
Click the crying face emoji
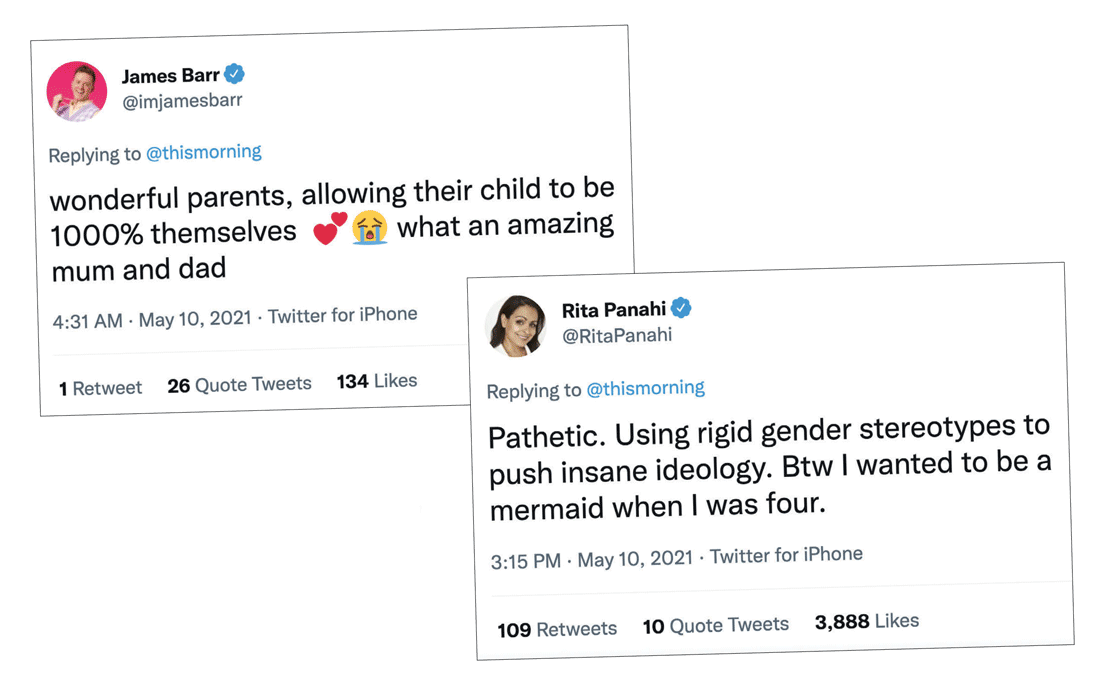click(370, 227)
